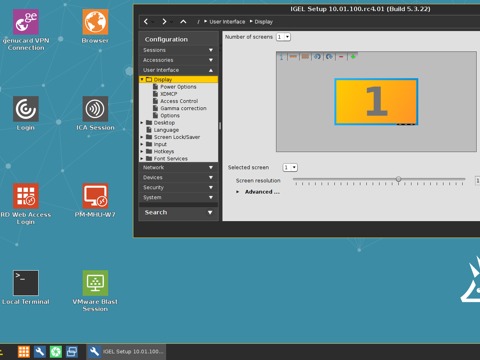480x360 pixels.
Task: Go back with the left arrow navigation button
Action: (146, 22)
